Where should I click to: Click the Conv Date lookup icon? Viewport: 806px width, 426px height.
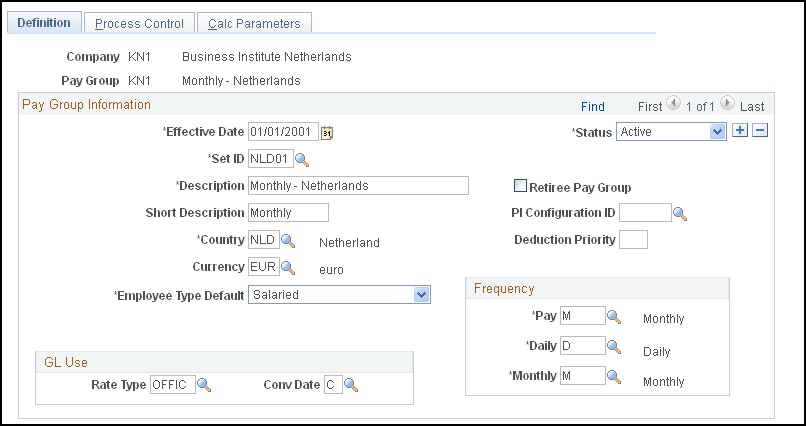(350, 385)
